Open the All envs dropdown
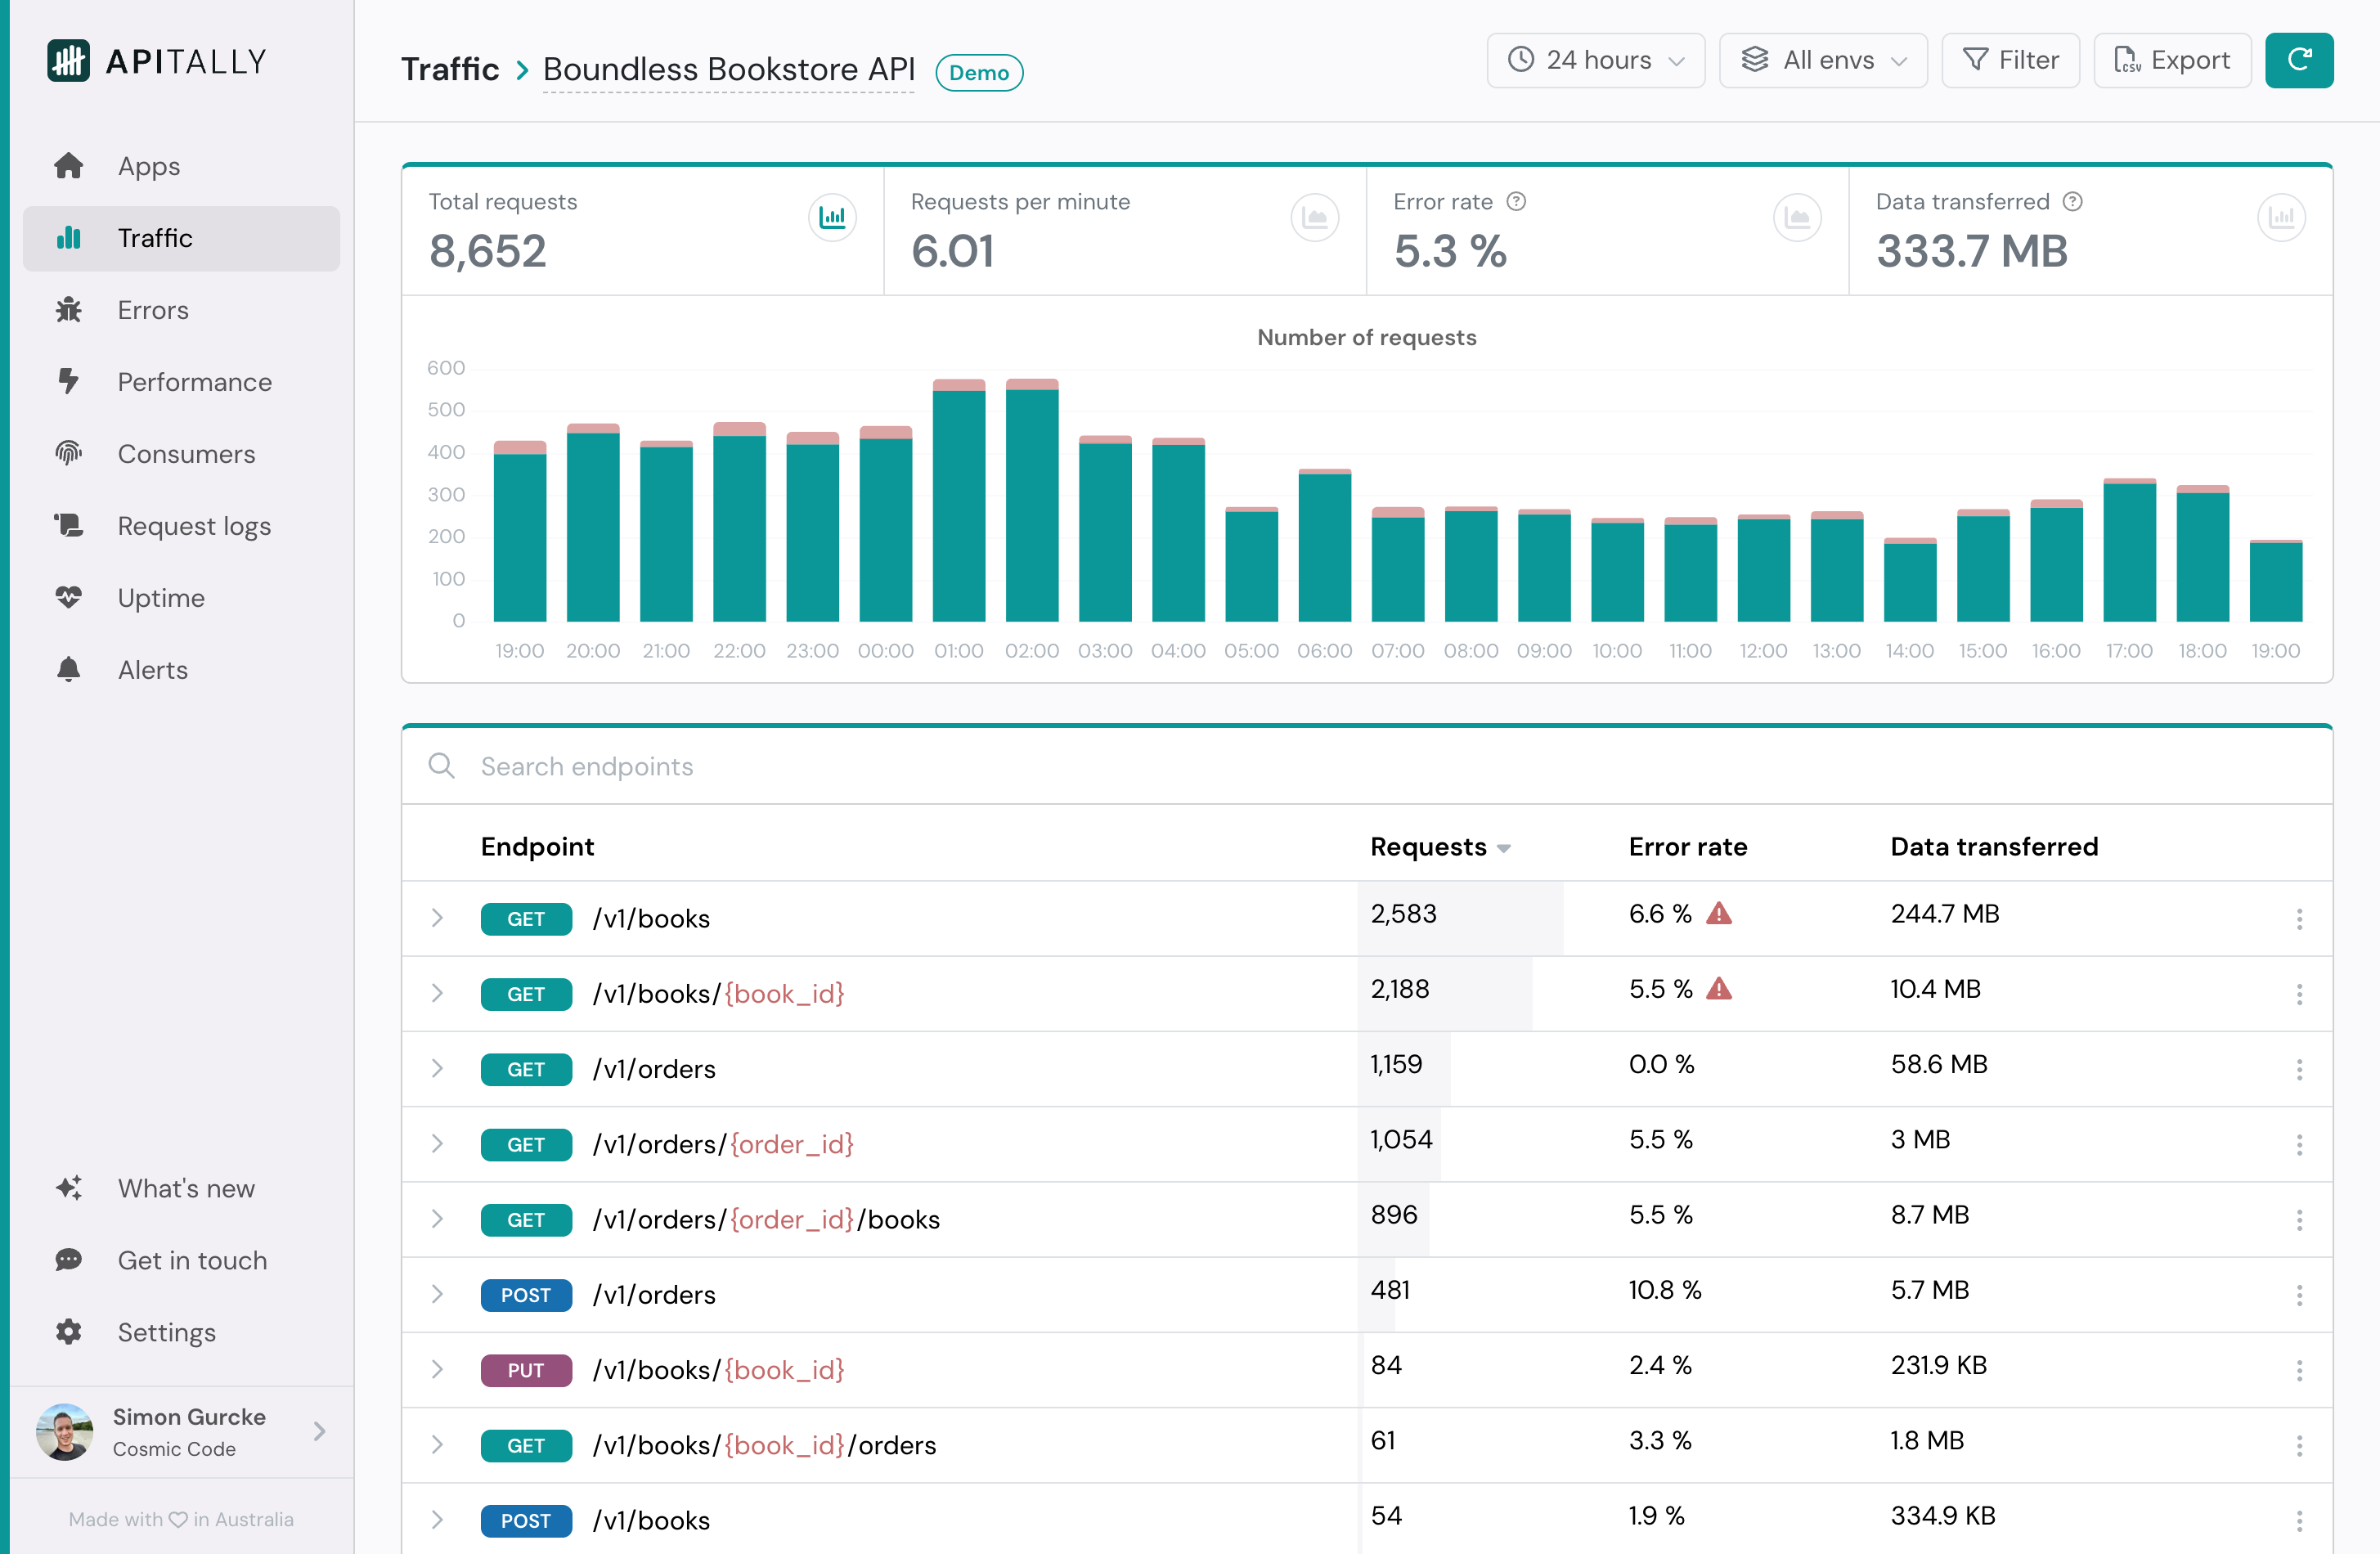This screenshot has width=2380, height=1554. pyautogui.click(x=1822, y=60)
